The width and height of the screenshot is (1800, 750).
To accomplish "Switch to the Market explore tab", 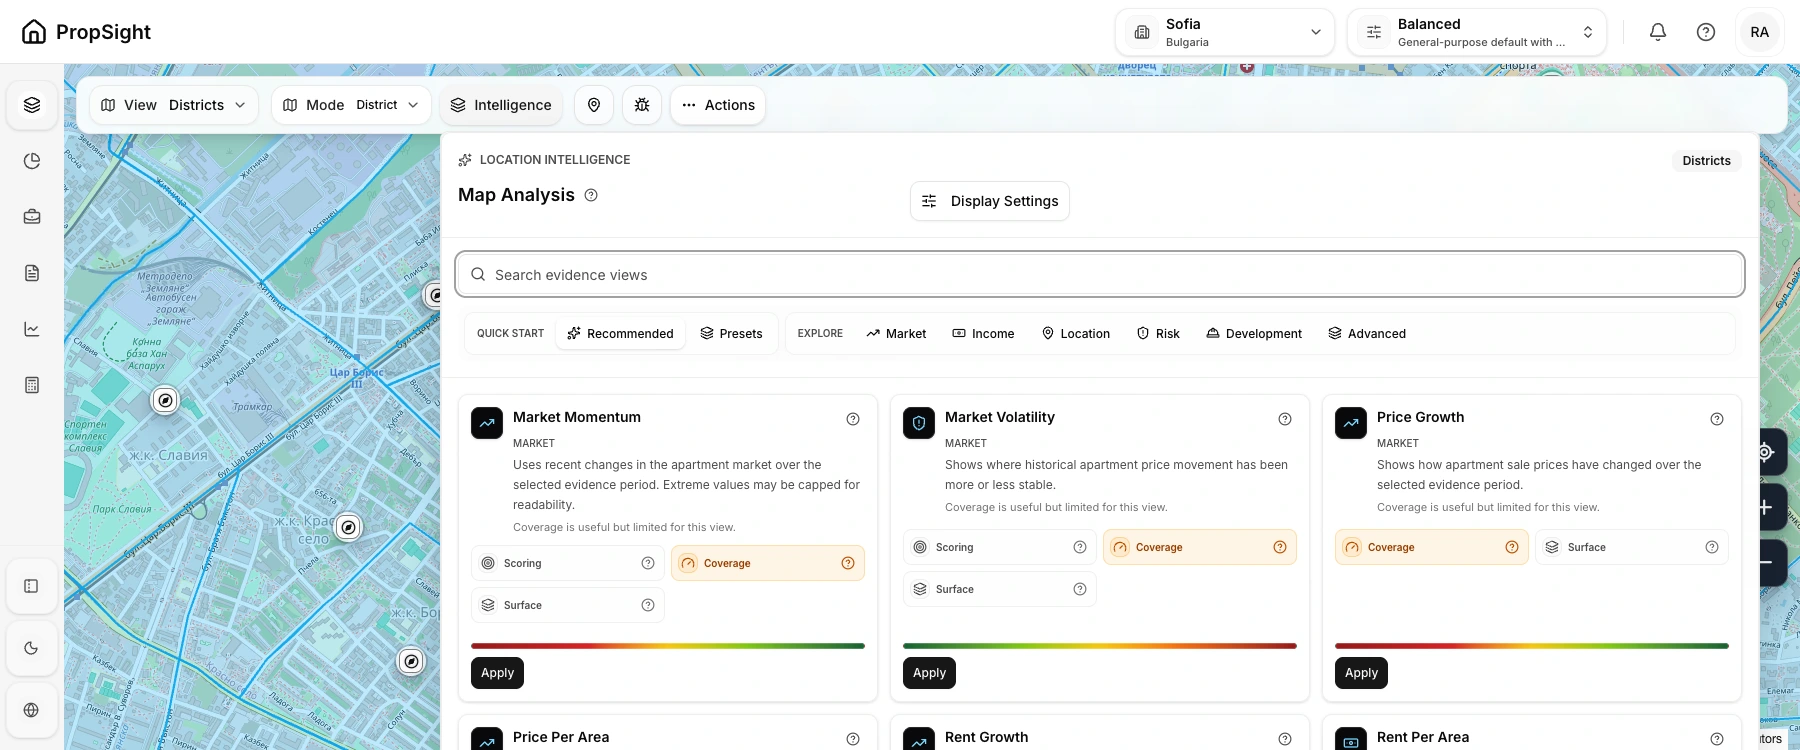I will [x=896, y=334].
